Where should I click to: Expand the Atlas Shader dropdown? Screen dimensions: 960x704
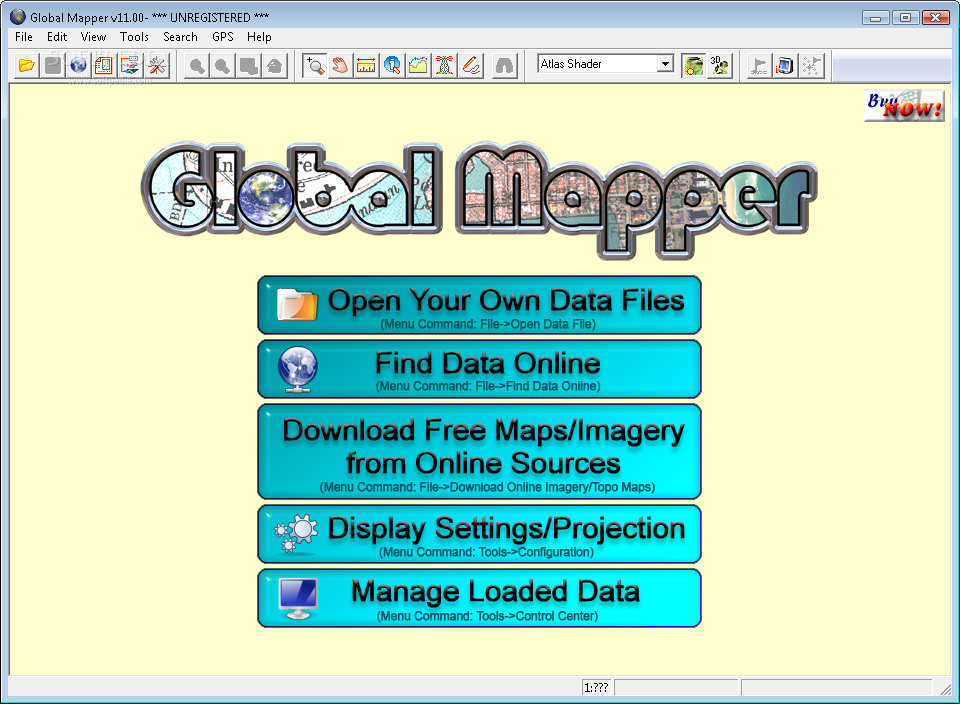point(665,64)
